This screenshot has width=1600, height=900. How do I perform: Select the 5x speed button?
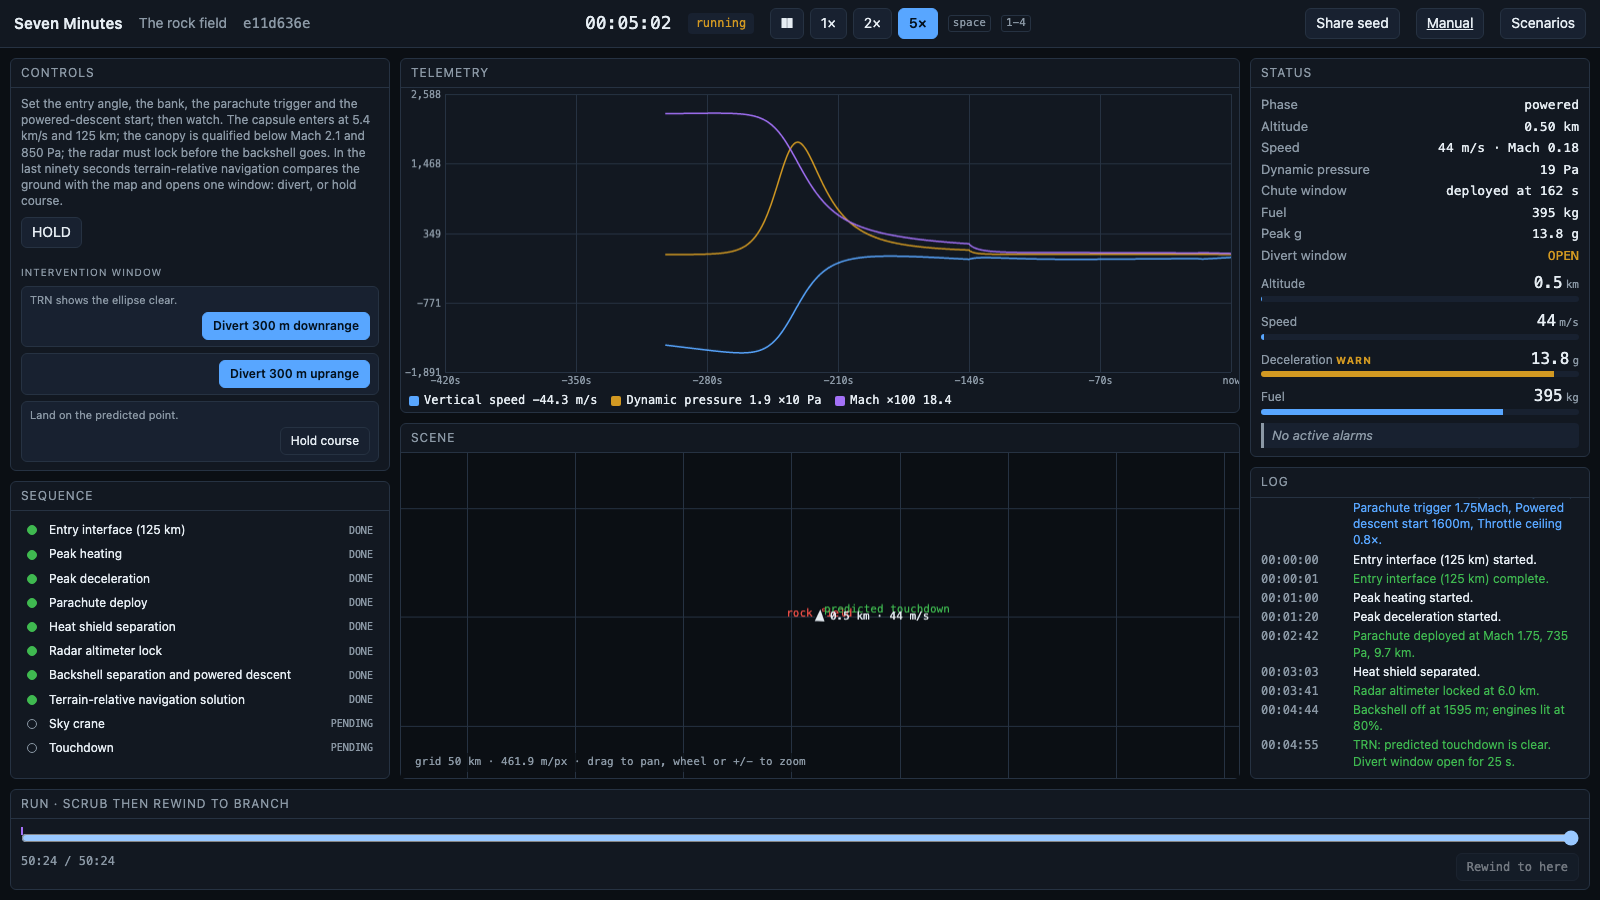917,23
